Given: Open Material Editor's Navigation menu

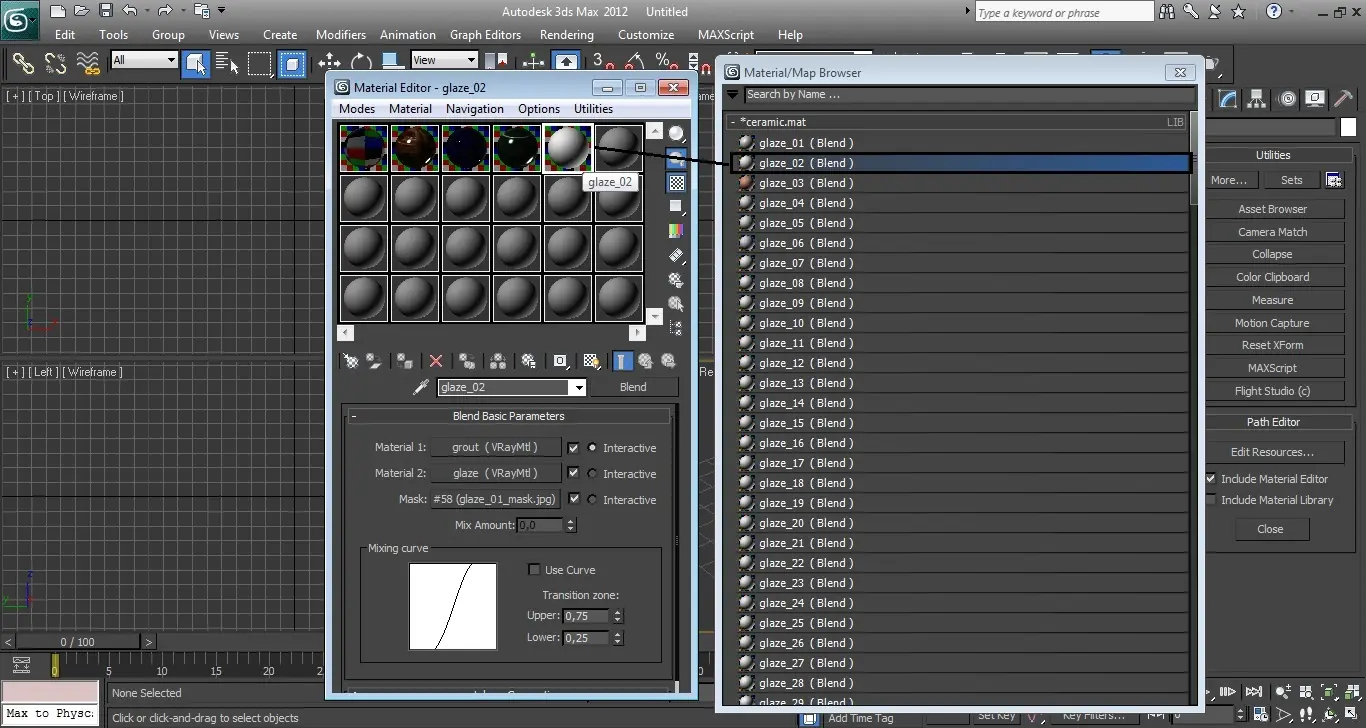Looking at the screenshot, I should 475,109.
